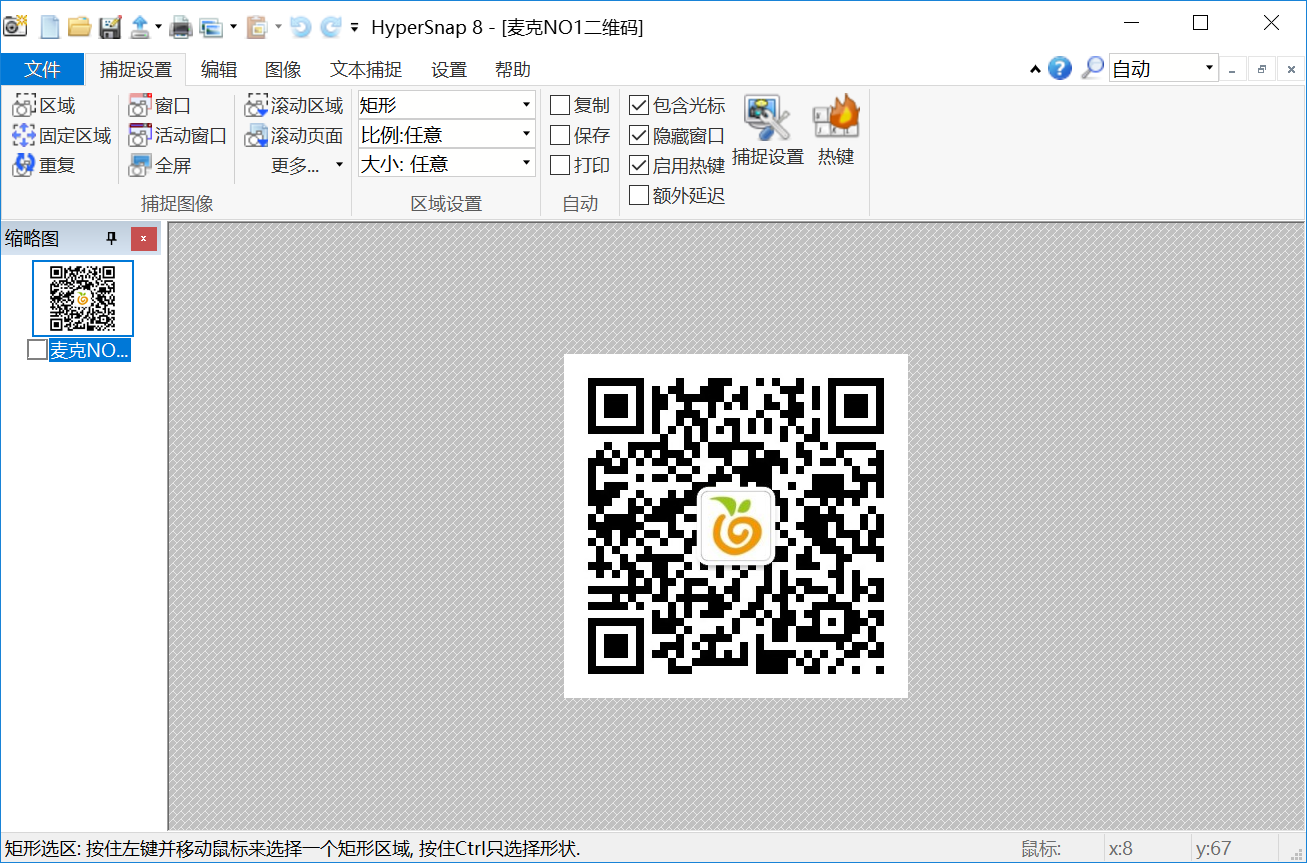Check the box beside 麦克NO... thumbnail
Viewport: 1307px width, 863px height.
[37, 350]
